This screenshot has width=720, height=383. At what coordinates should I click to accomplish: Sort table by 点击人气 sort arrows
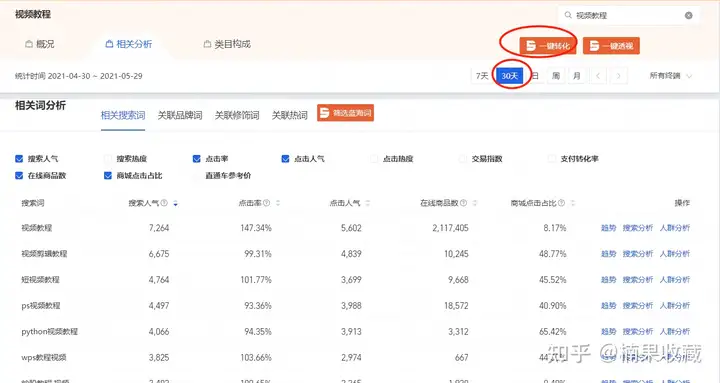click(367, 203)
